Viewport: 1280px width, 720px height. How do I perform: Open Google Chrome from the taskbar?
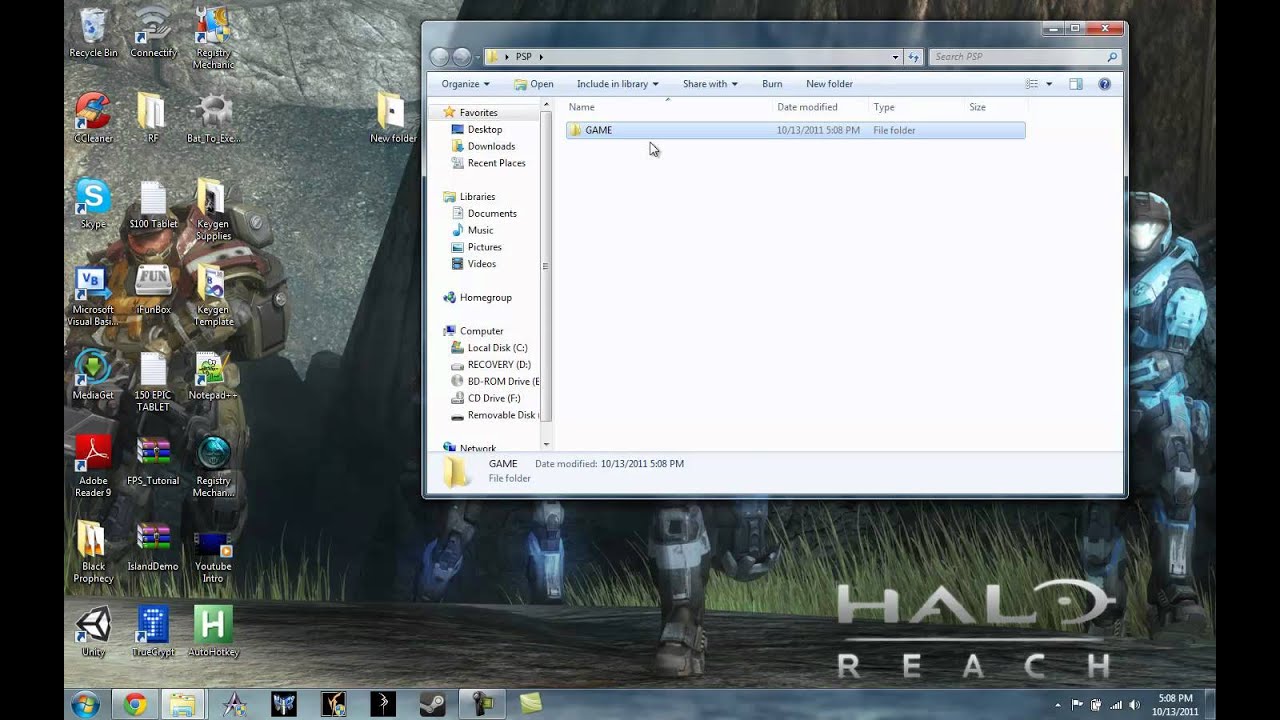click(135, 704)
